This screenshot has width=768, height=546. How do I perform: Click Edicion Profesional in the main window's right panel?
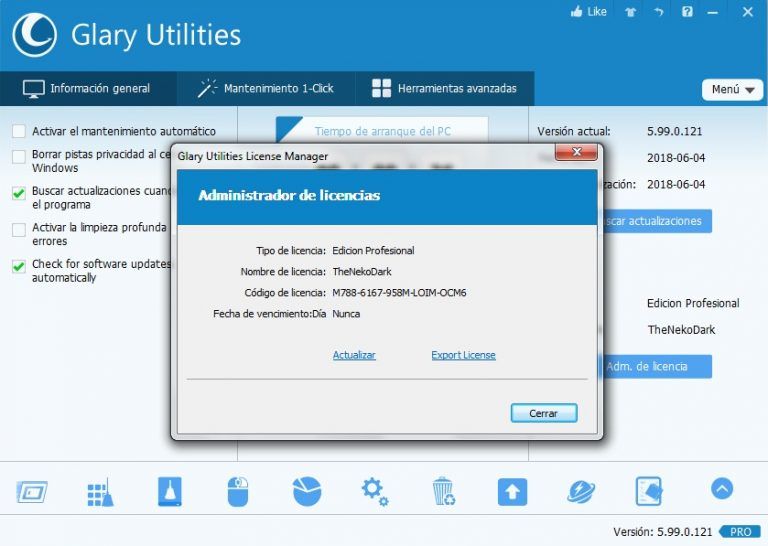(693, 304)
